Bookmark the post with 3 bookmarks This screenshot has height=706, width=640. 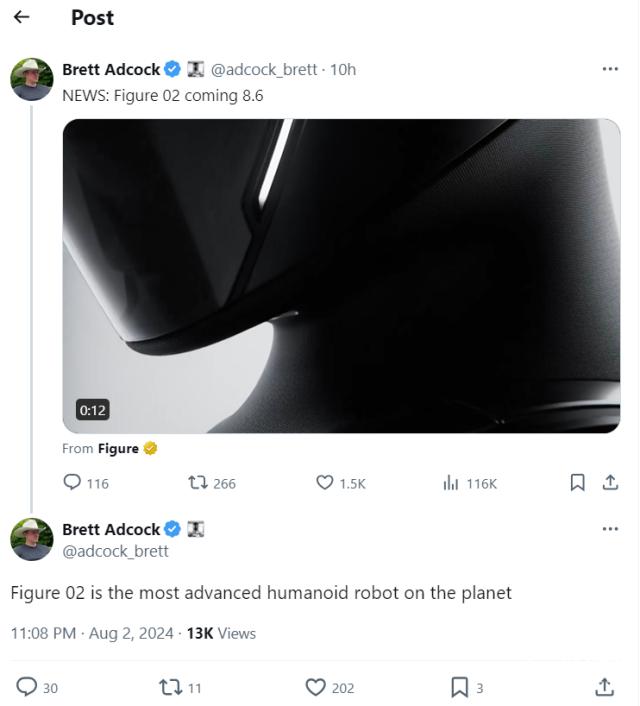pyautogui.click(x=459, y=687)
